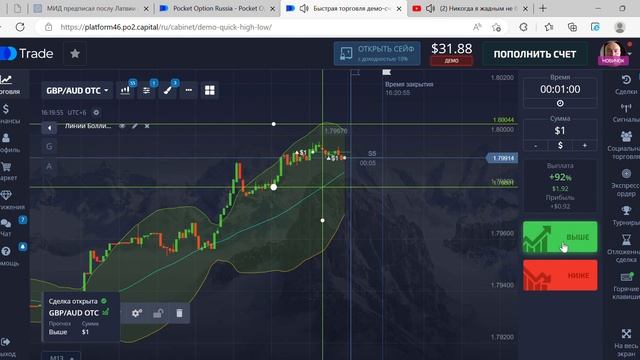Click the red Lower trade button
640x360 pixels.
pos(560,275)
